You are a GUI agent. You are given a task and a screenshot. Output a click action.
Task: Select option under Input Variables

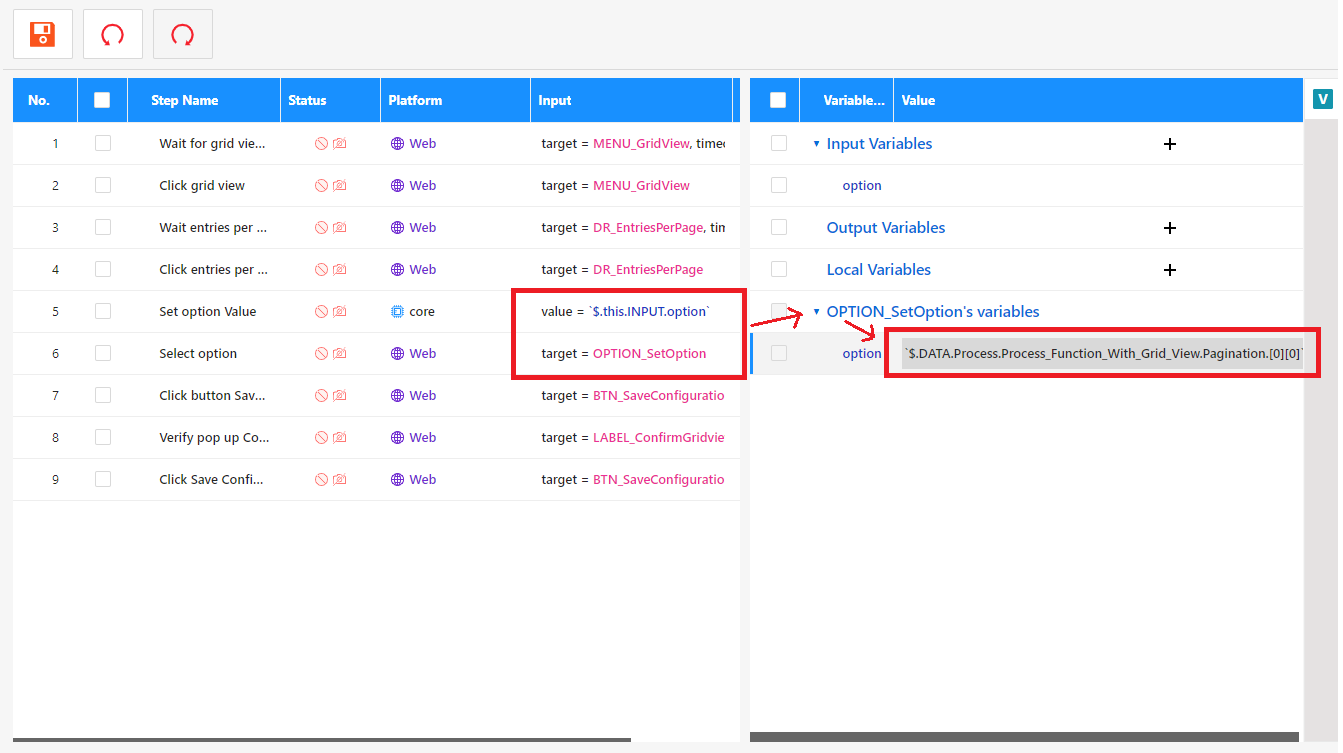coord(862,186)
